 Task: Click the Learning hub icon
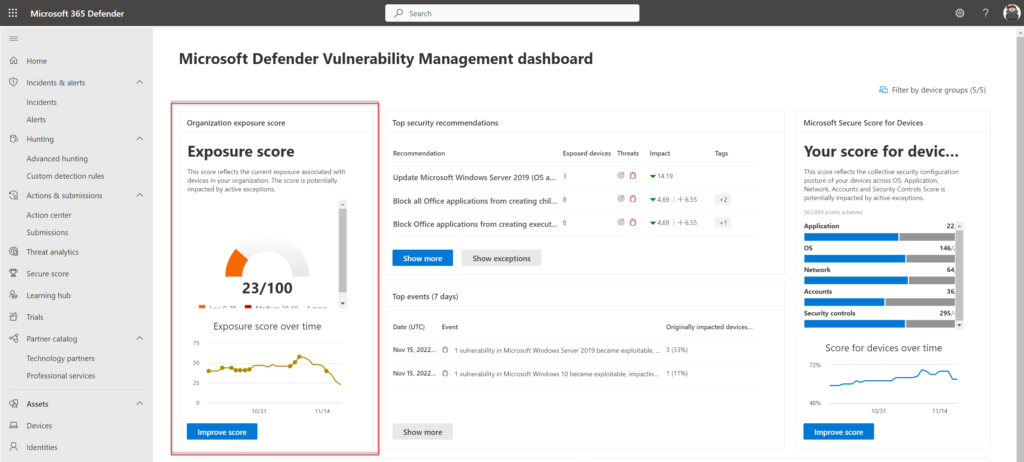coord(13,295)
